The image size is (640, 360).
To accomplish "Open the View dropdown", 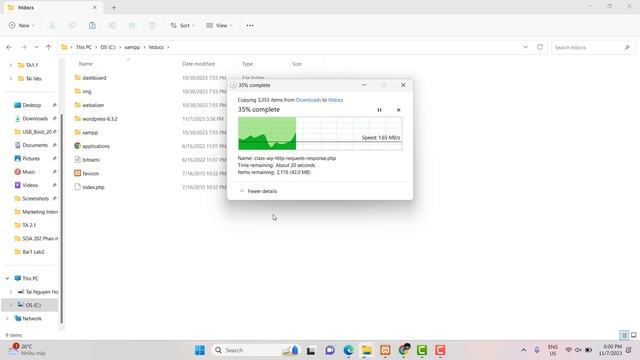I will point(219,25).
